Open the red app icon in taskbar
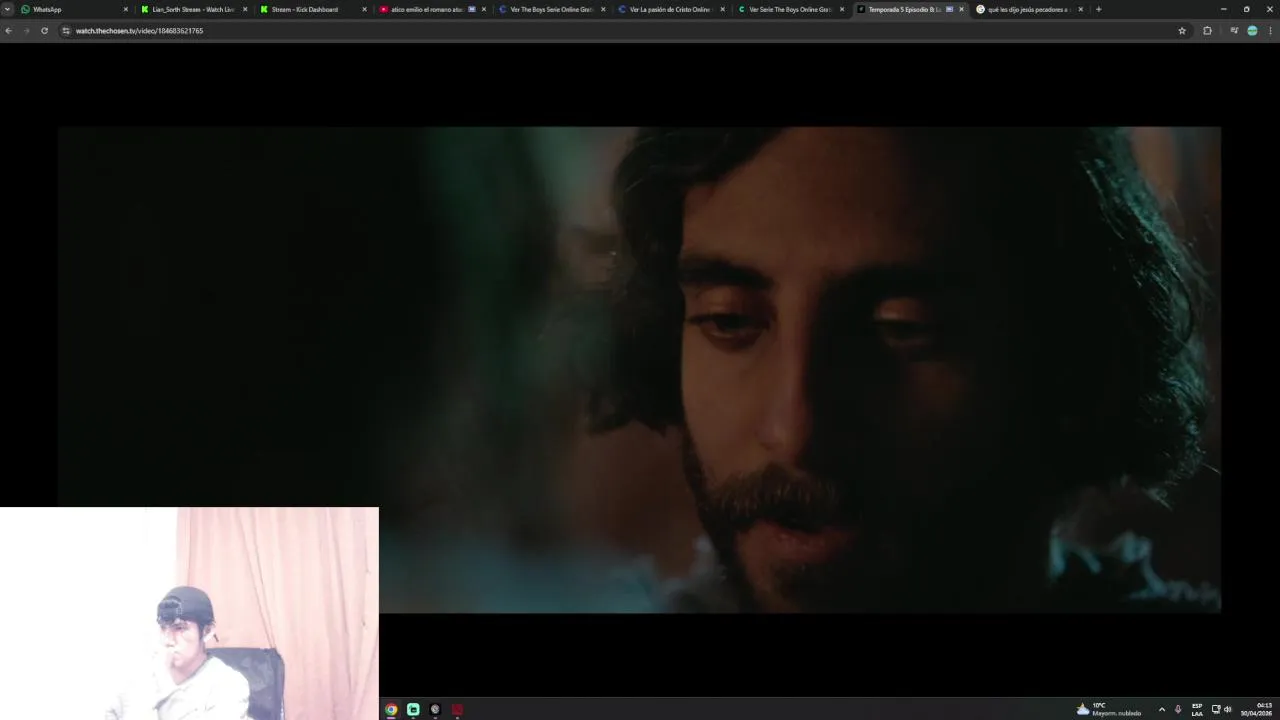 (x=457, y=709)
